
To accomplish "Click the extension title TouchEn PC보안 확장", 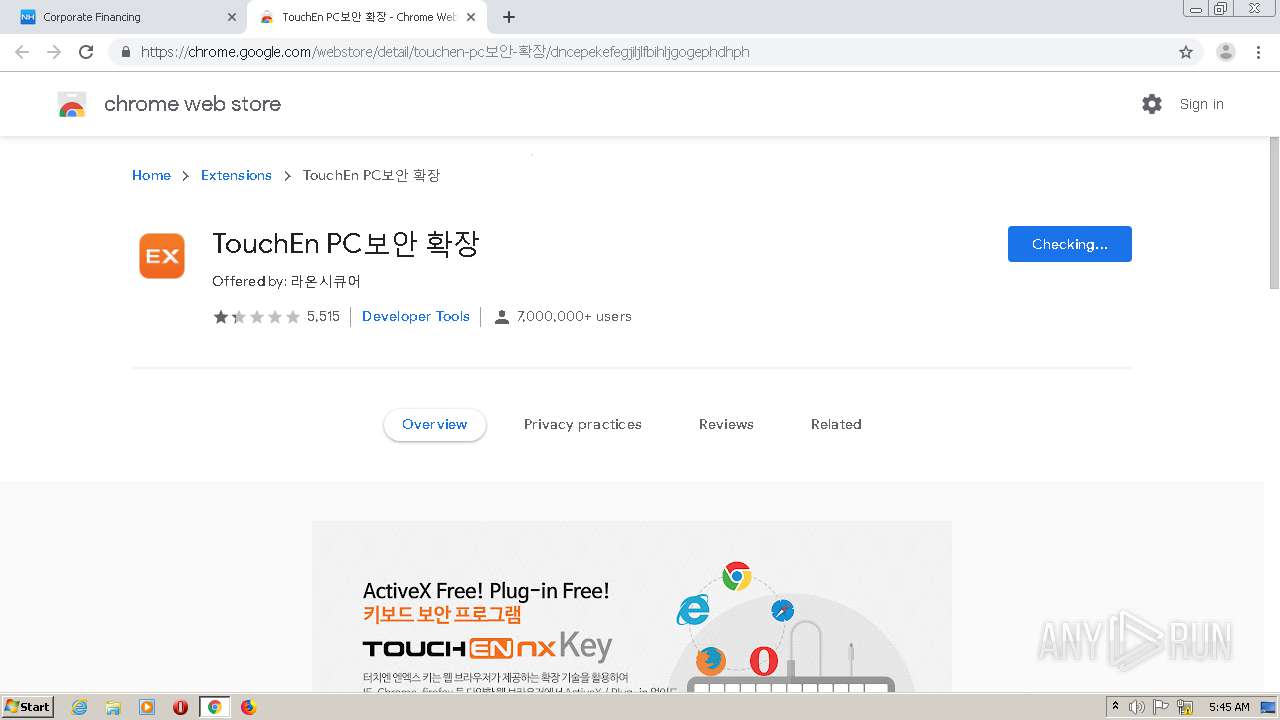I will tap(346, 244).
